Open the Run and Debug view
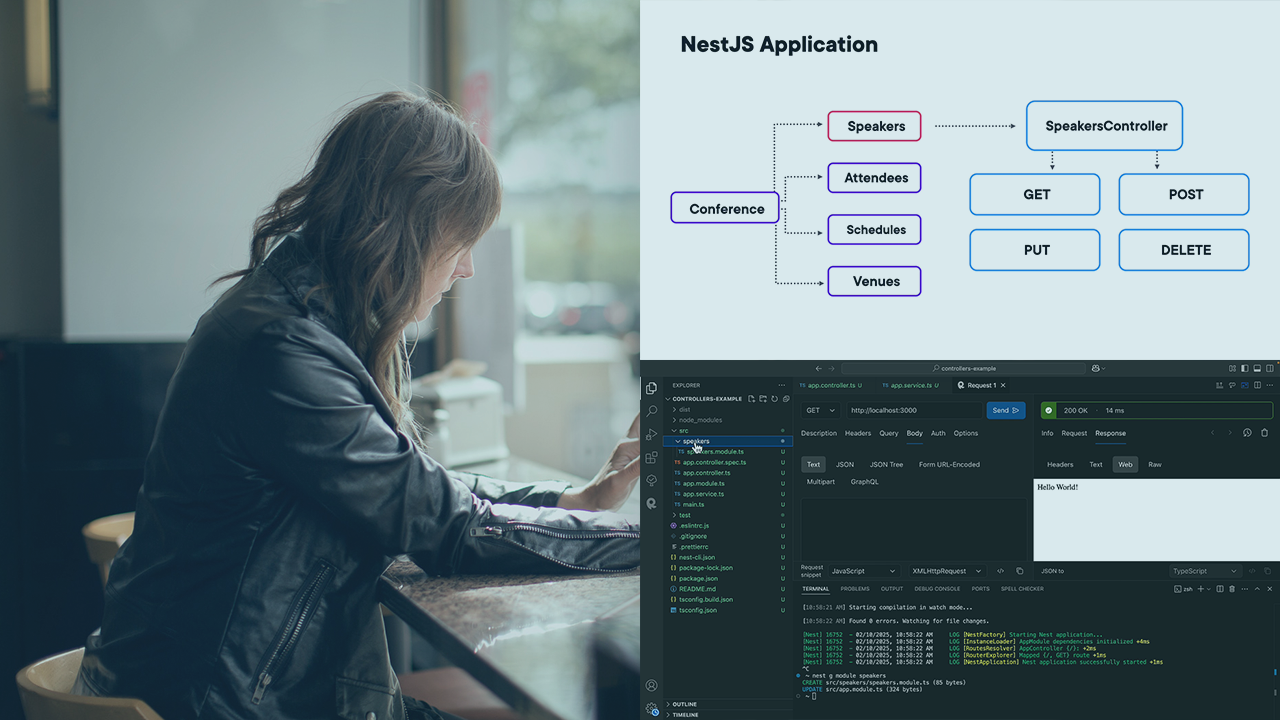This screenshot has height=720, width=1280. 651,434
